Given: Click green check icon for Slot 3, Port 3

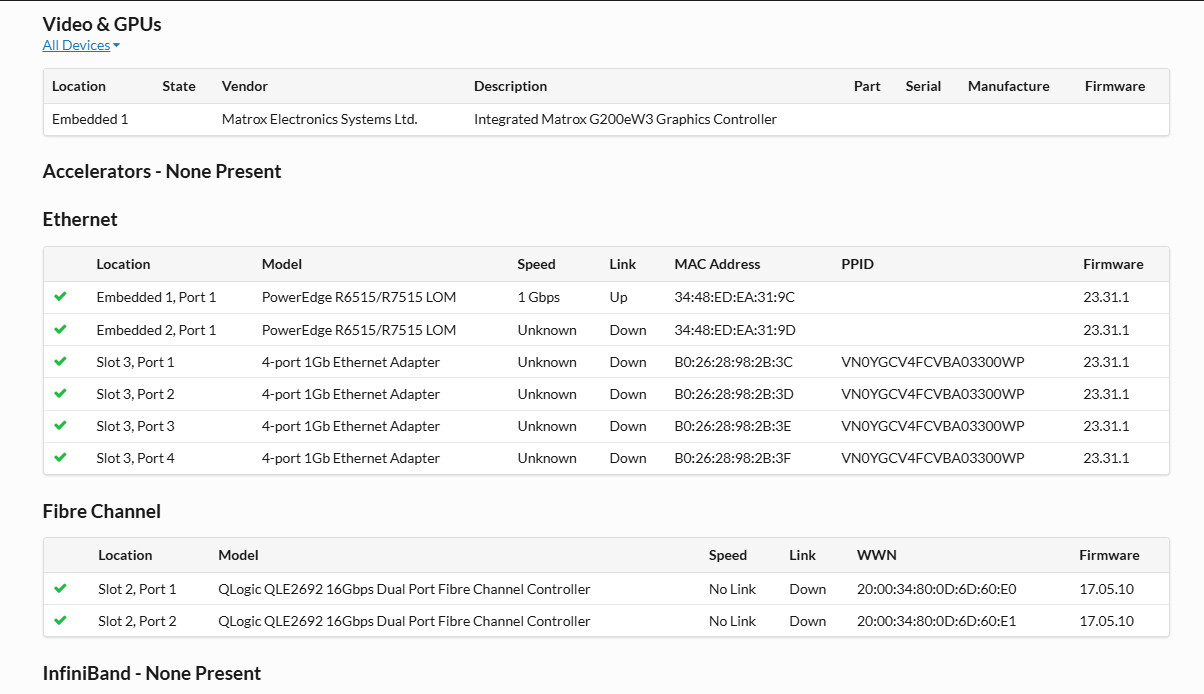Looking at the screenshot, I should [60, 425].
